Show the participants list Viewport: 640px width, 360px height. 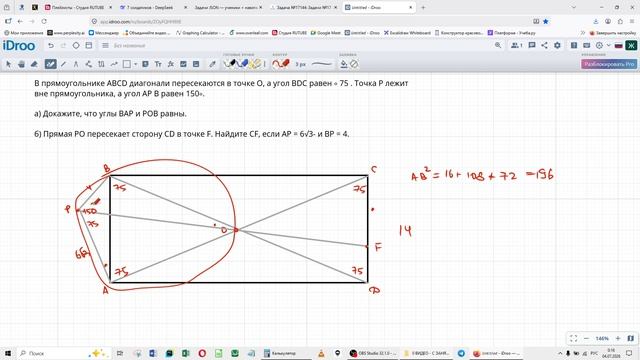(x=517, y=45)
